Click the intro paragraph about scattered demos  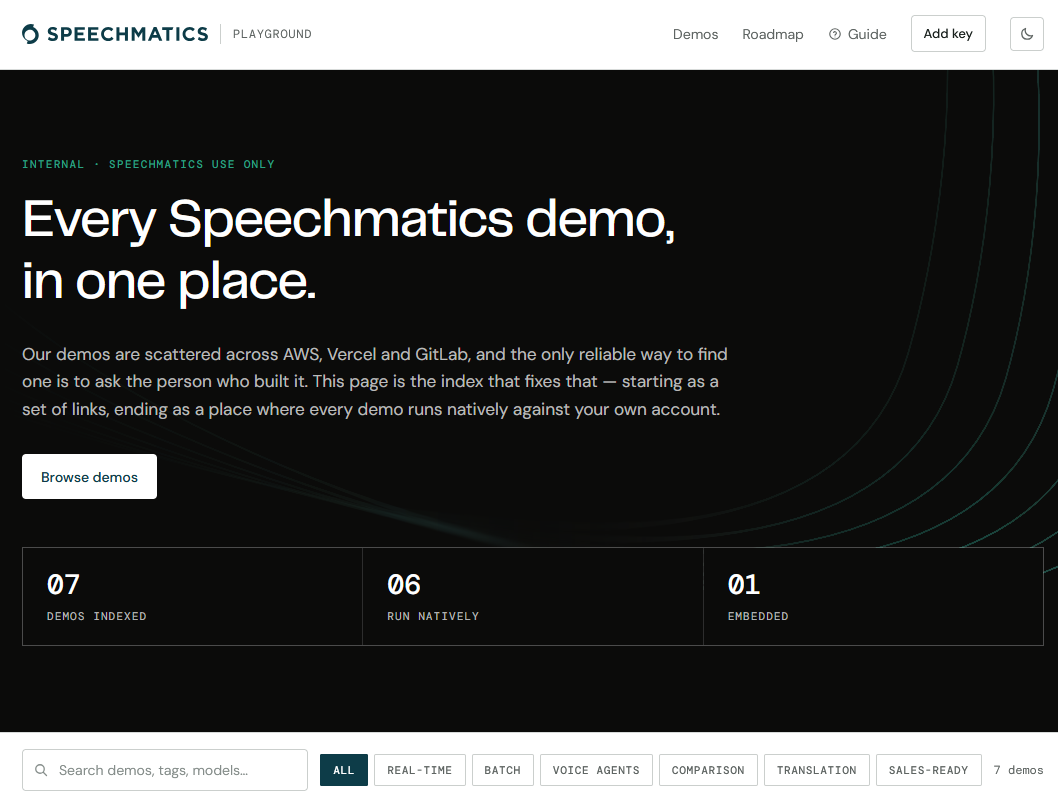click(x=374, y=382)
